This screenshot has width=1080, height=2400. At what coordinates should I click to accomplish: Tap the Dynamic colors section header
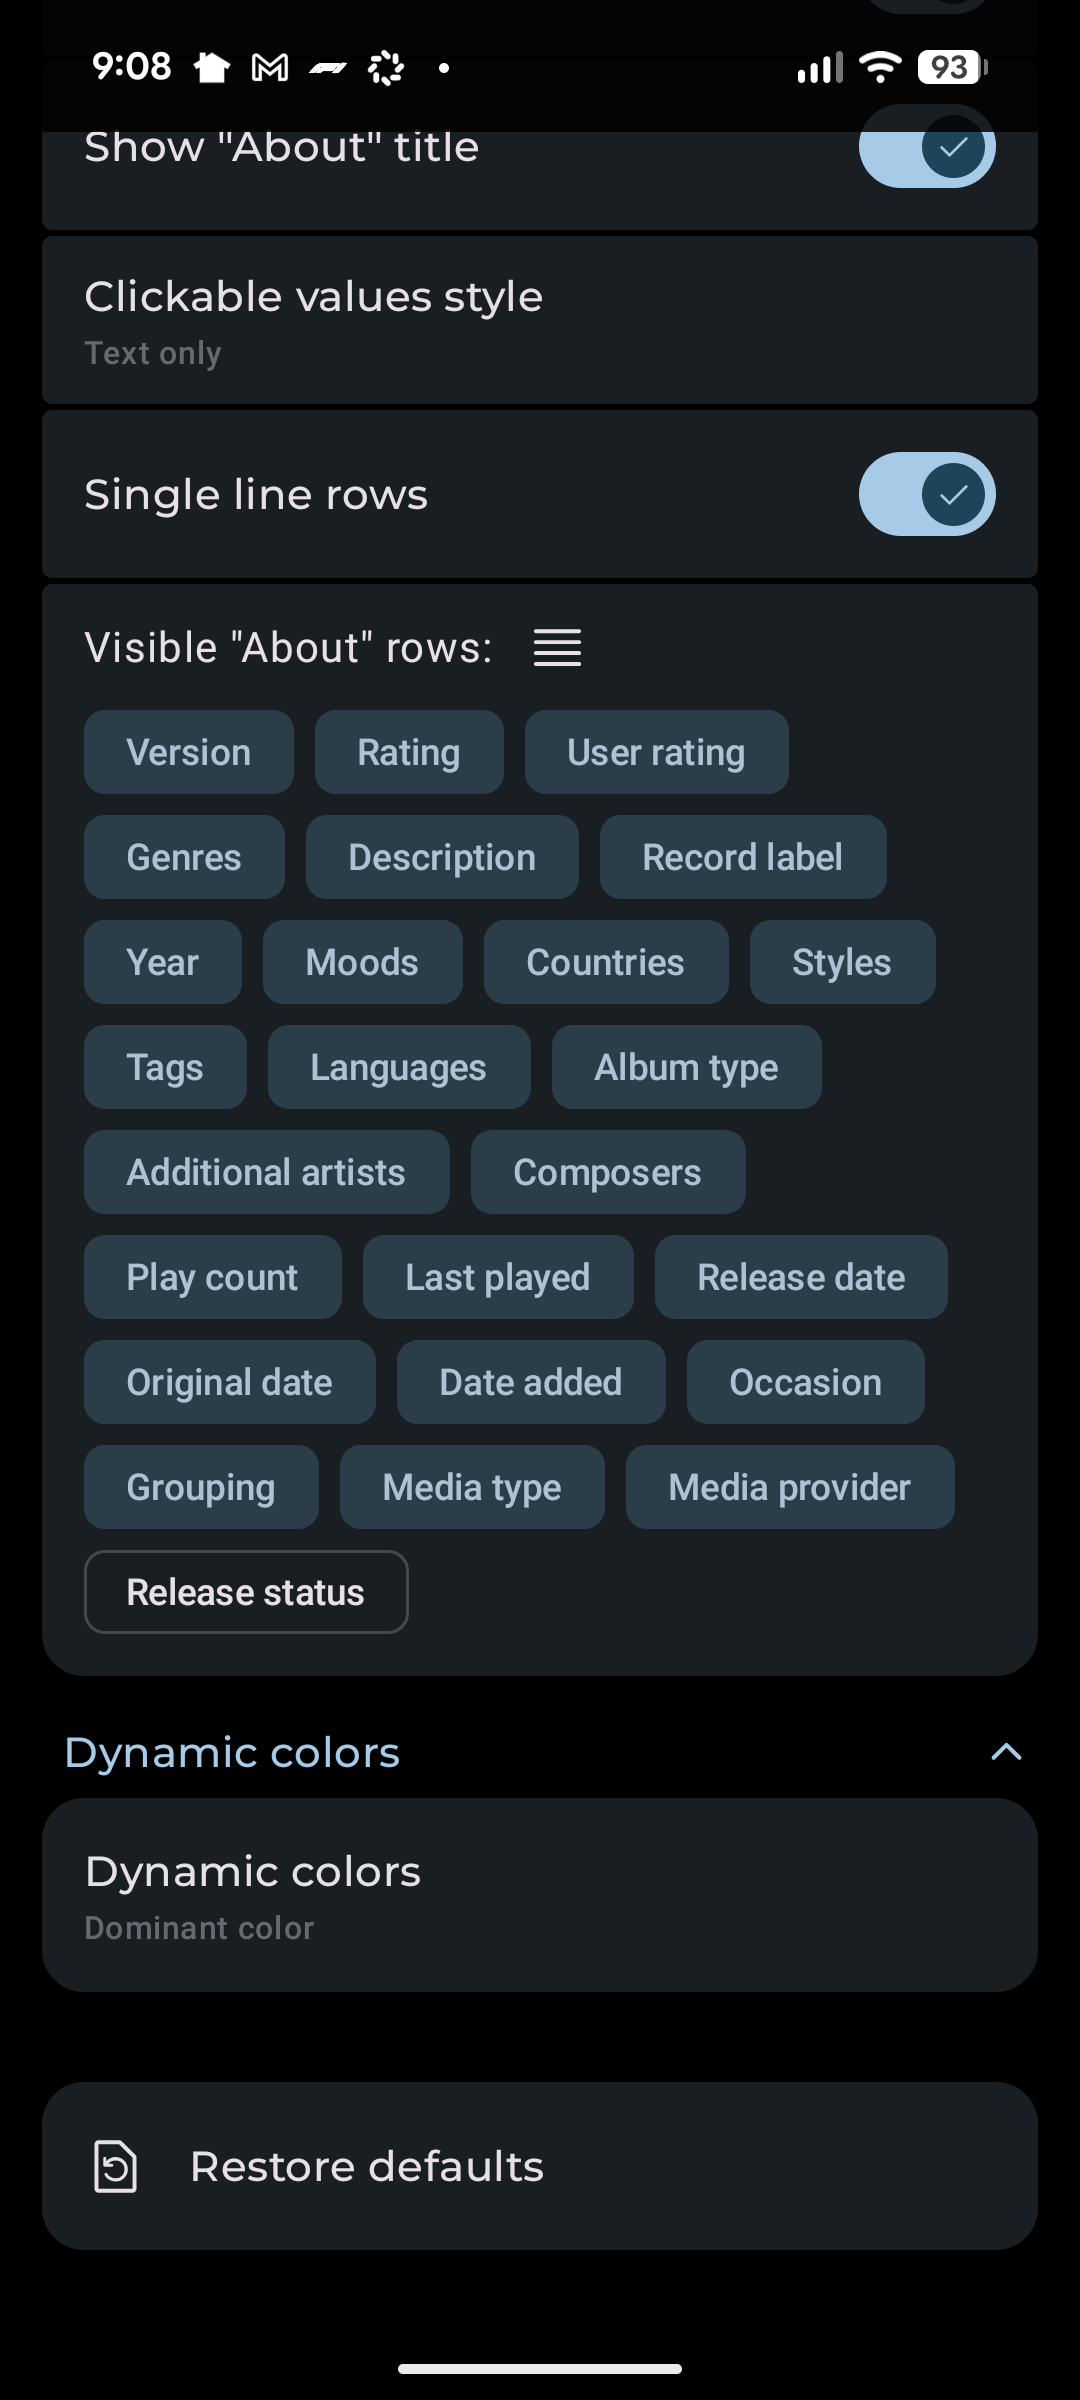pyautogui.click(x=232, y=1752)
